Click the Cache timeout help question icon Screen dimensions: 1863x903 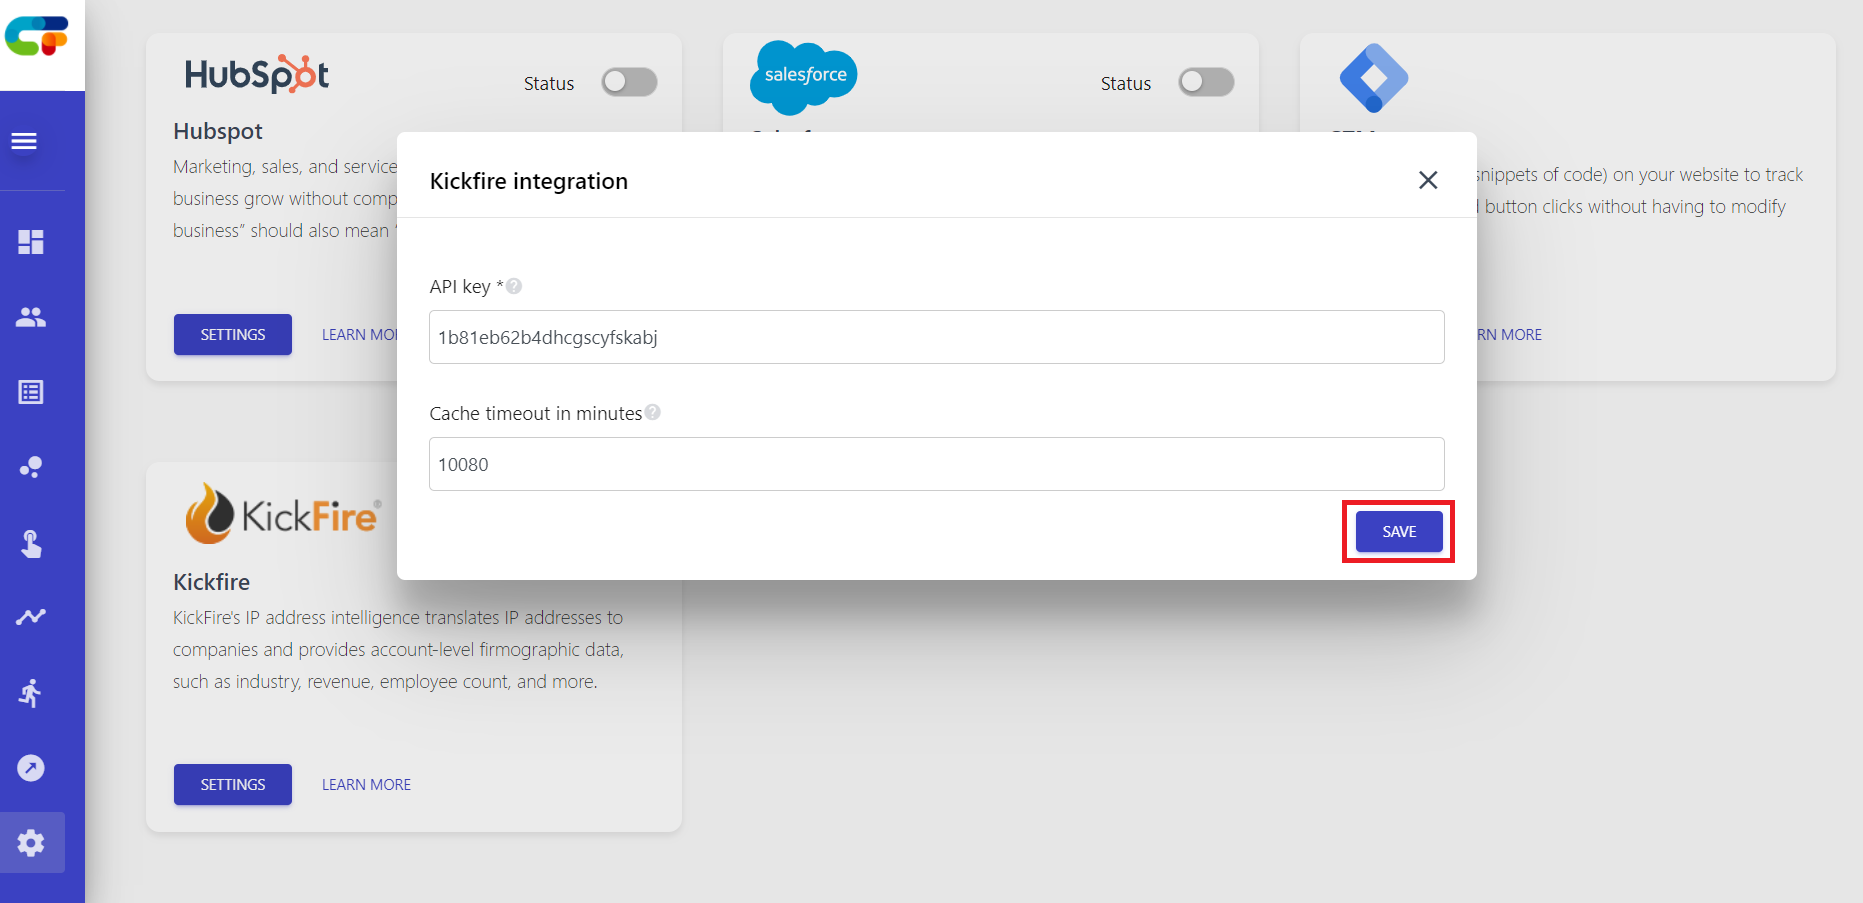pyautogui.click(x=653, y=412)
